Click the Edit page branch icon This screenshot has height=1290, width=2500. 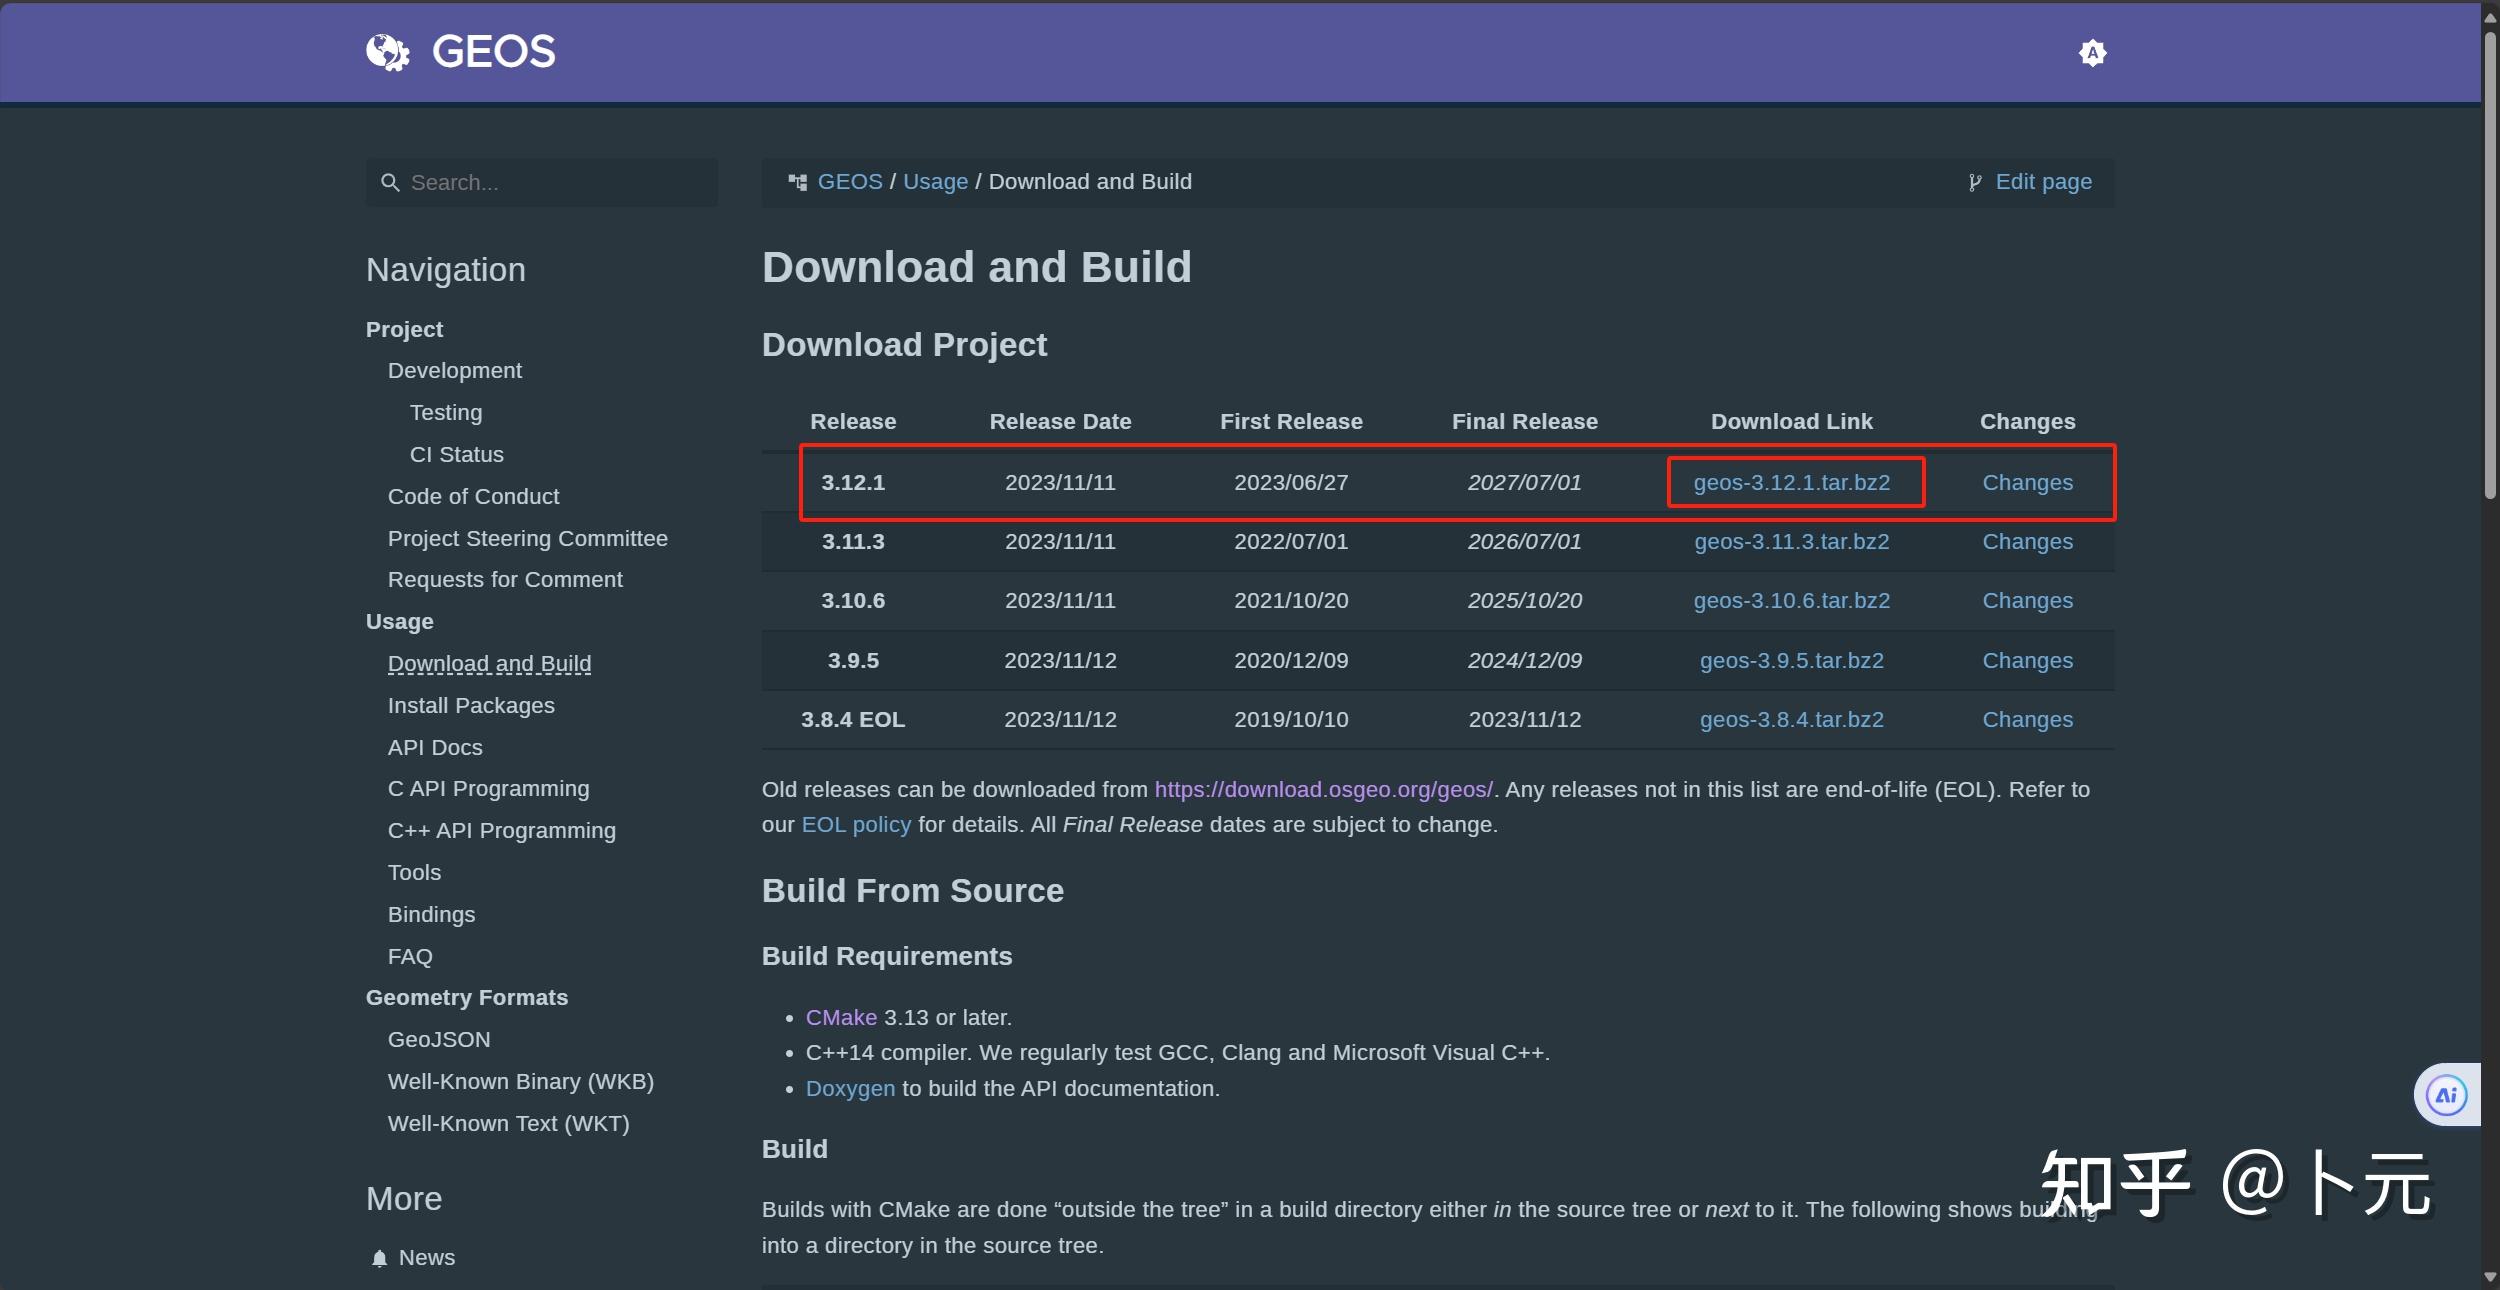point(1974,182)
